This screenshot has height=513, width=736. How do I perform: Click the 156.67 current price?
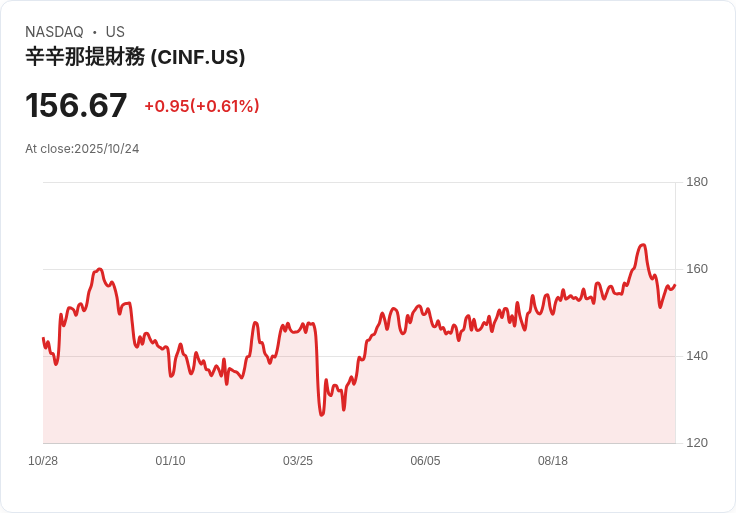76,105
